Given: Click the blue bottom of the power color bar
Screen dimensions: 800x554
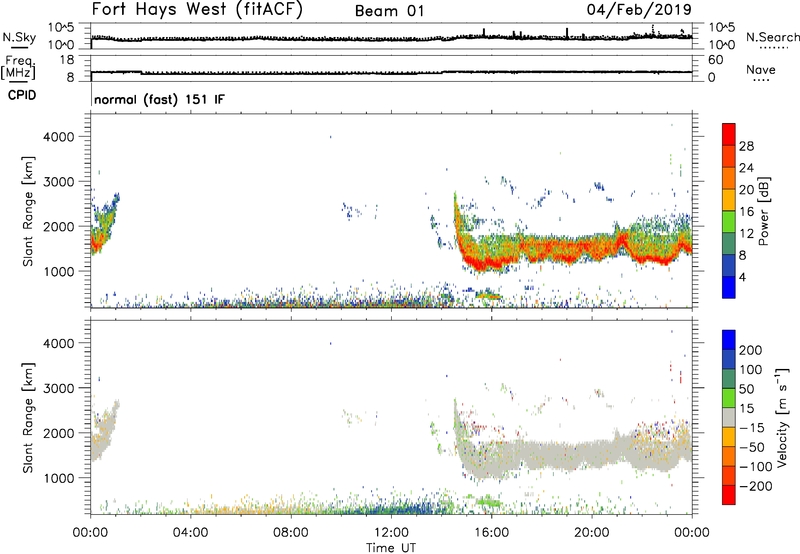Looking at the screenshot, I should [729, 287].
